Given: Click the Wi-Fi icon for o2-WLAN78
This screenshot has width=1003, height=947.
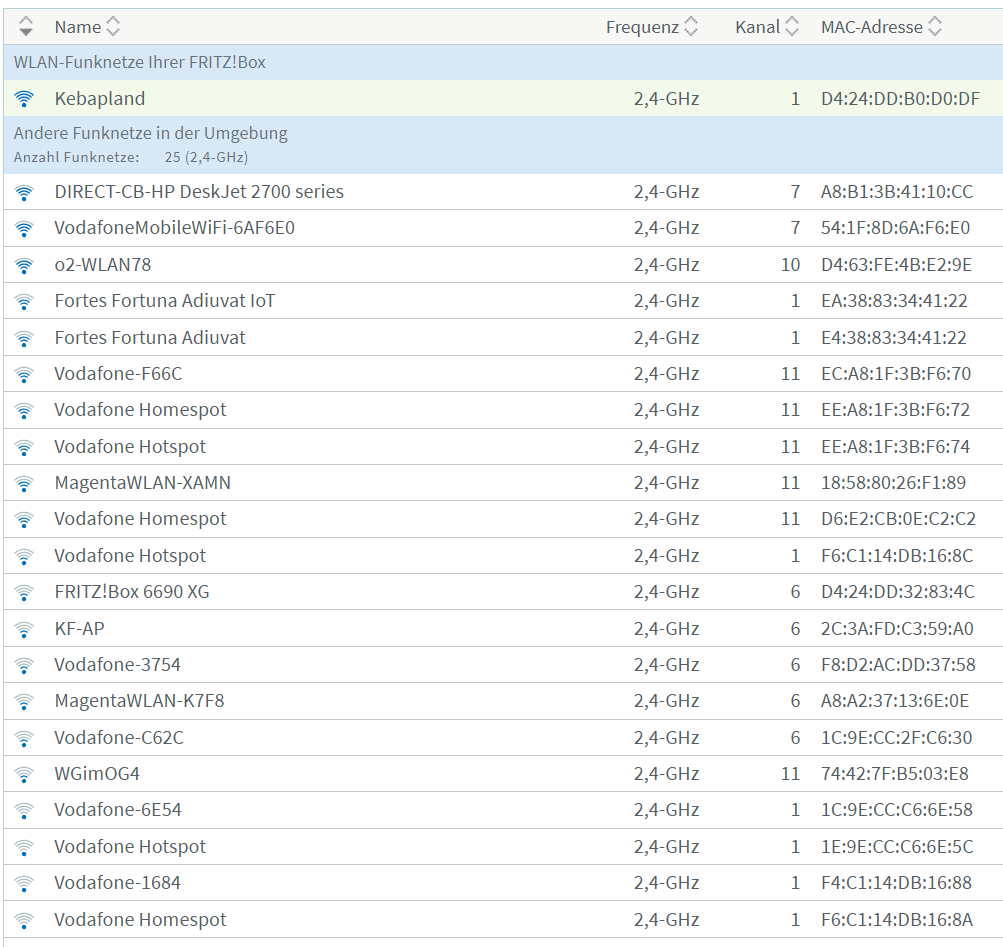Looking at the screenshot, I should pyautogui.click(x=24, y=265).
